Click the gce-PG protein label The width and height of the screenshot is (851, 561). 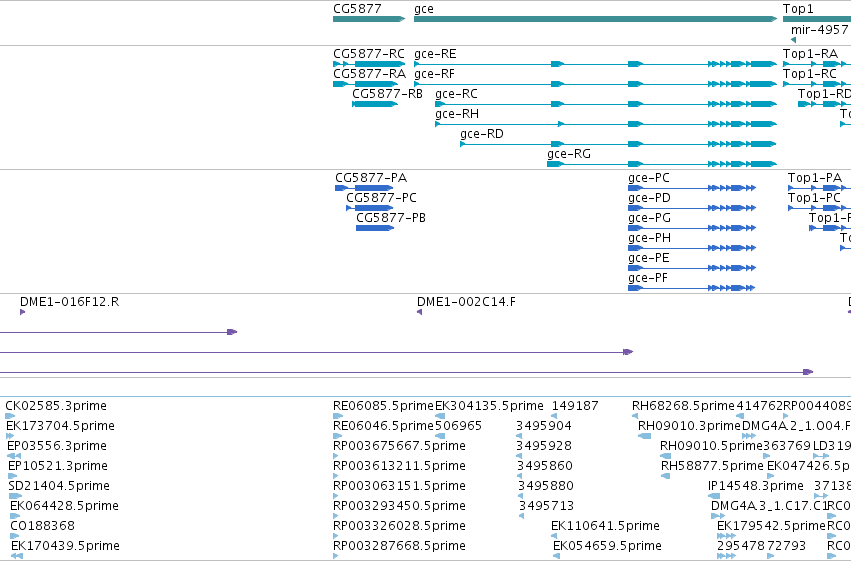[650, 218]
